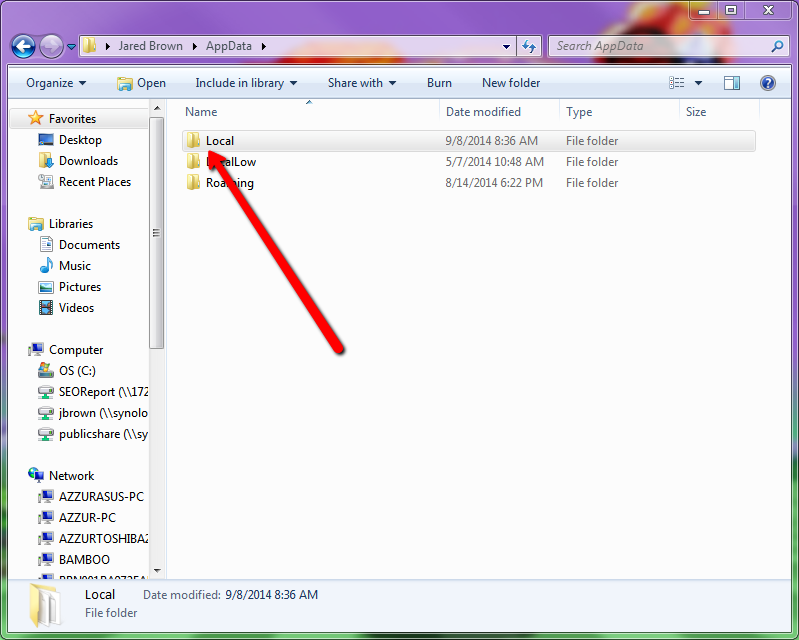The image size is (799, 640).
Task: Expand chevron after AppData in path
Action: 264,46
